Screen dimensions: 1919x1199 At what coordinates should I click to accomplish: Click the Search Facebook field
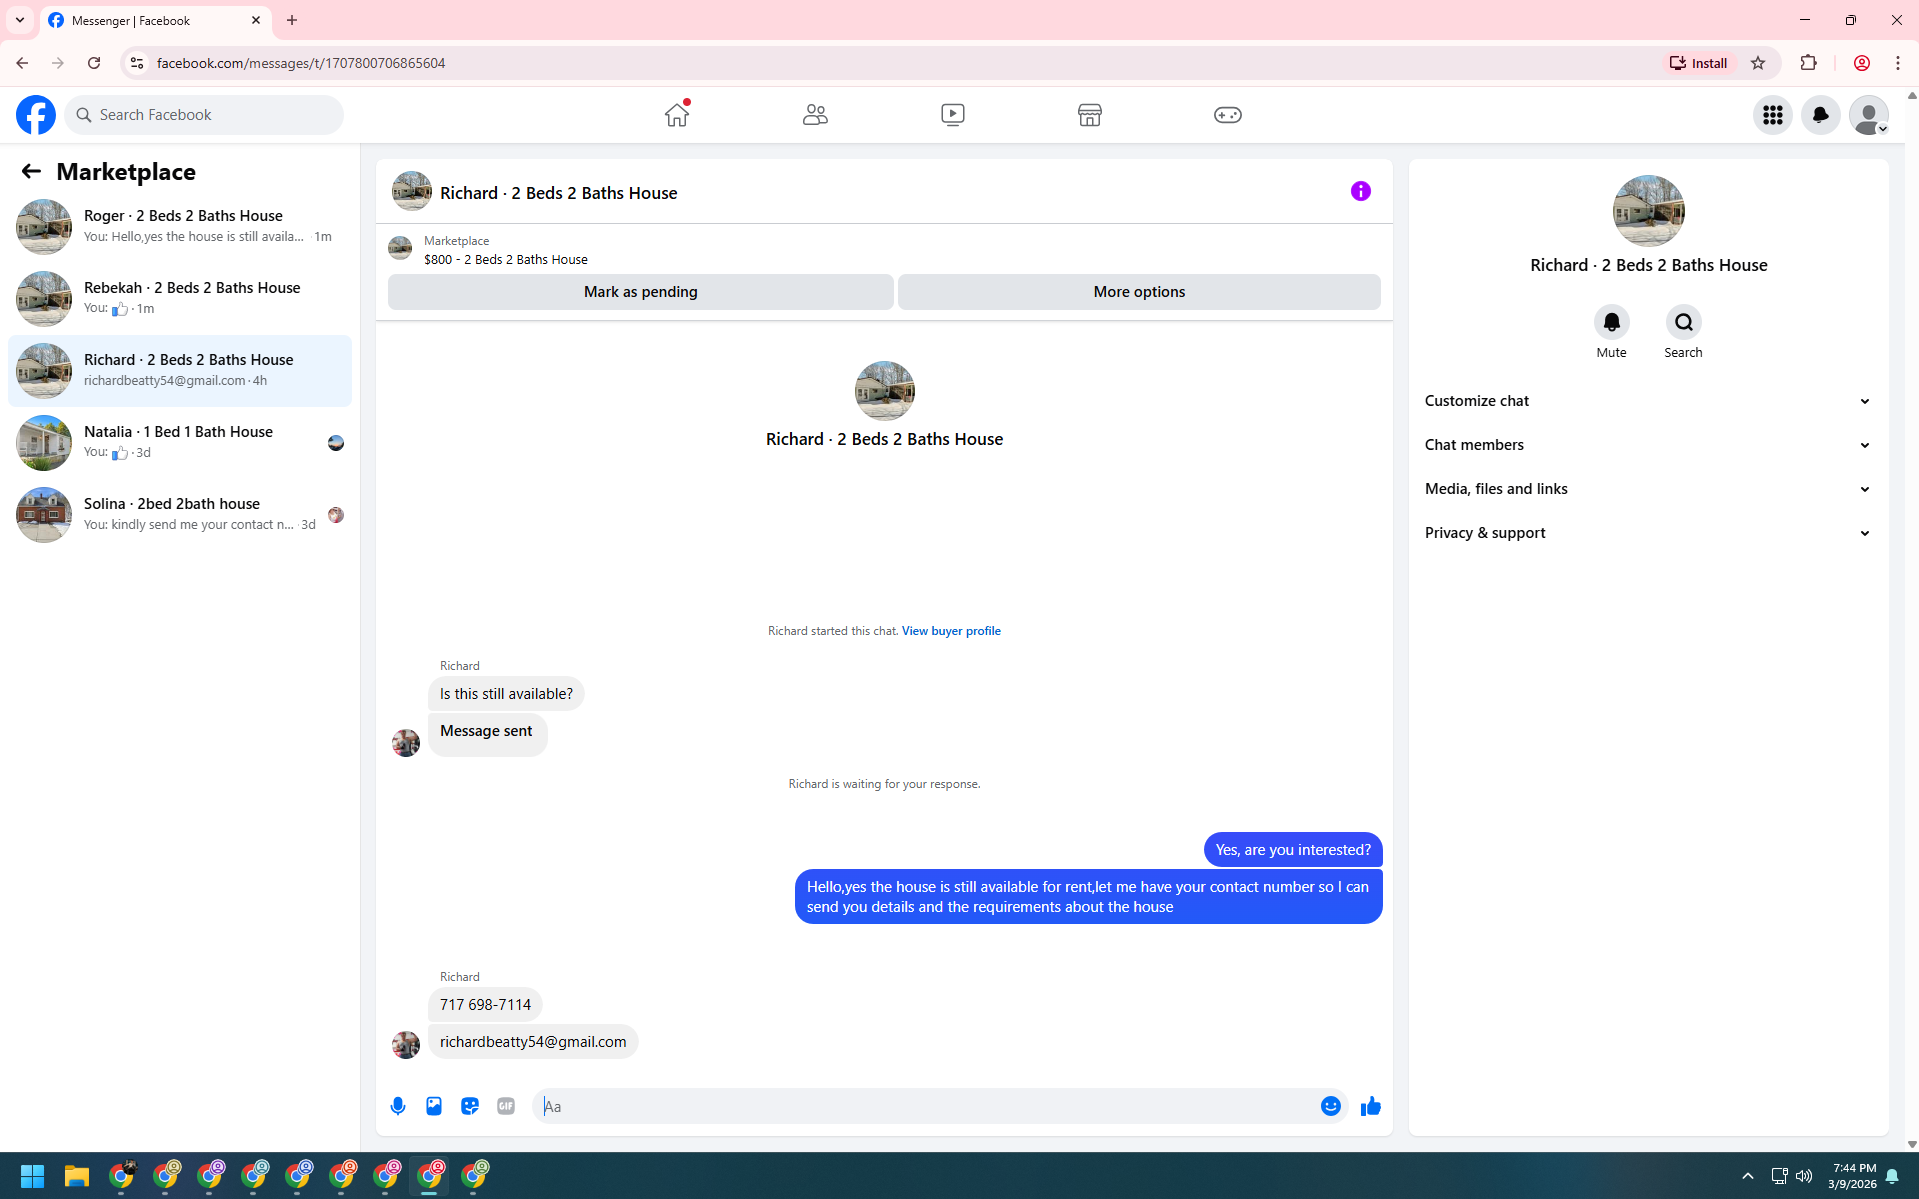(204, 115)
